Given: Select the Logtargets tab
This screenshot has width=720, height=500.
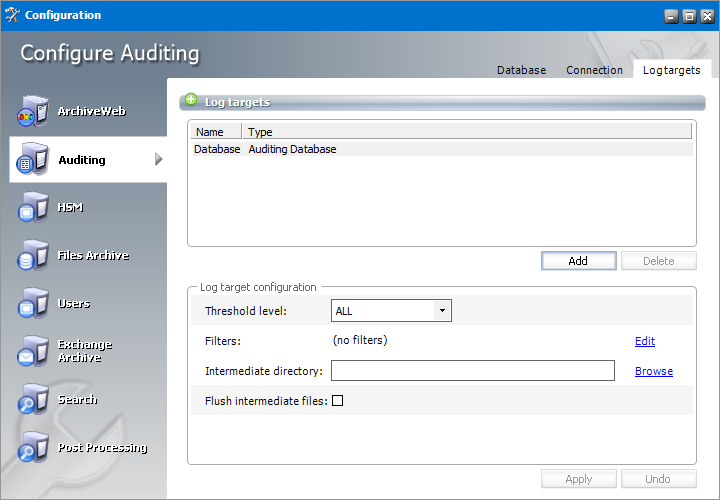Looking at the screenshot, I should (x=671, y=70).
